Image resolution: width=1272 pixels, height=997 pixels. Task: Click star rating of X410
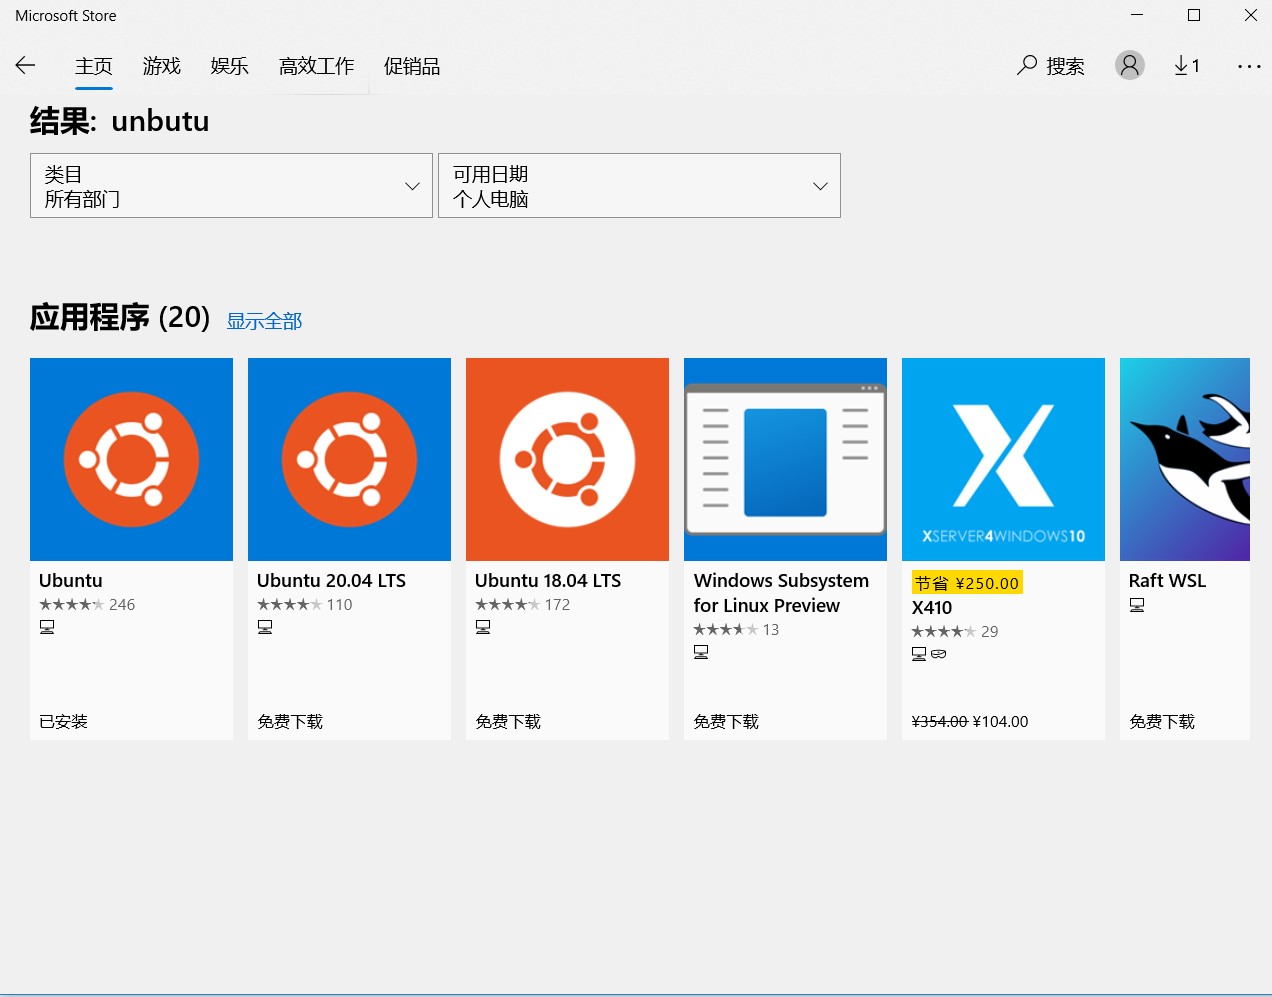943,631
